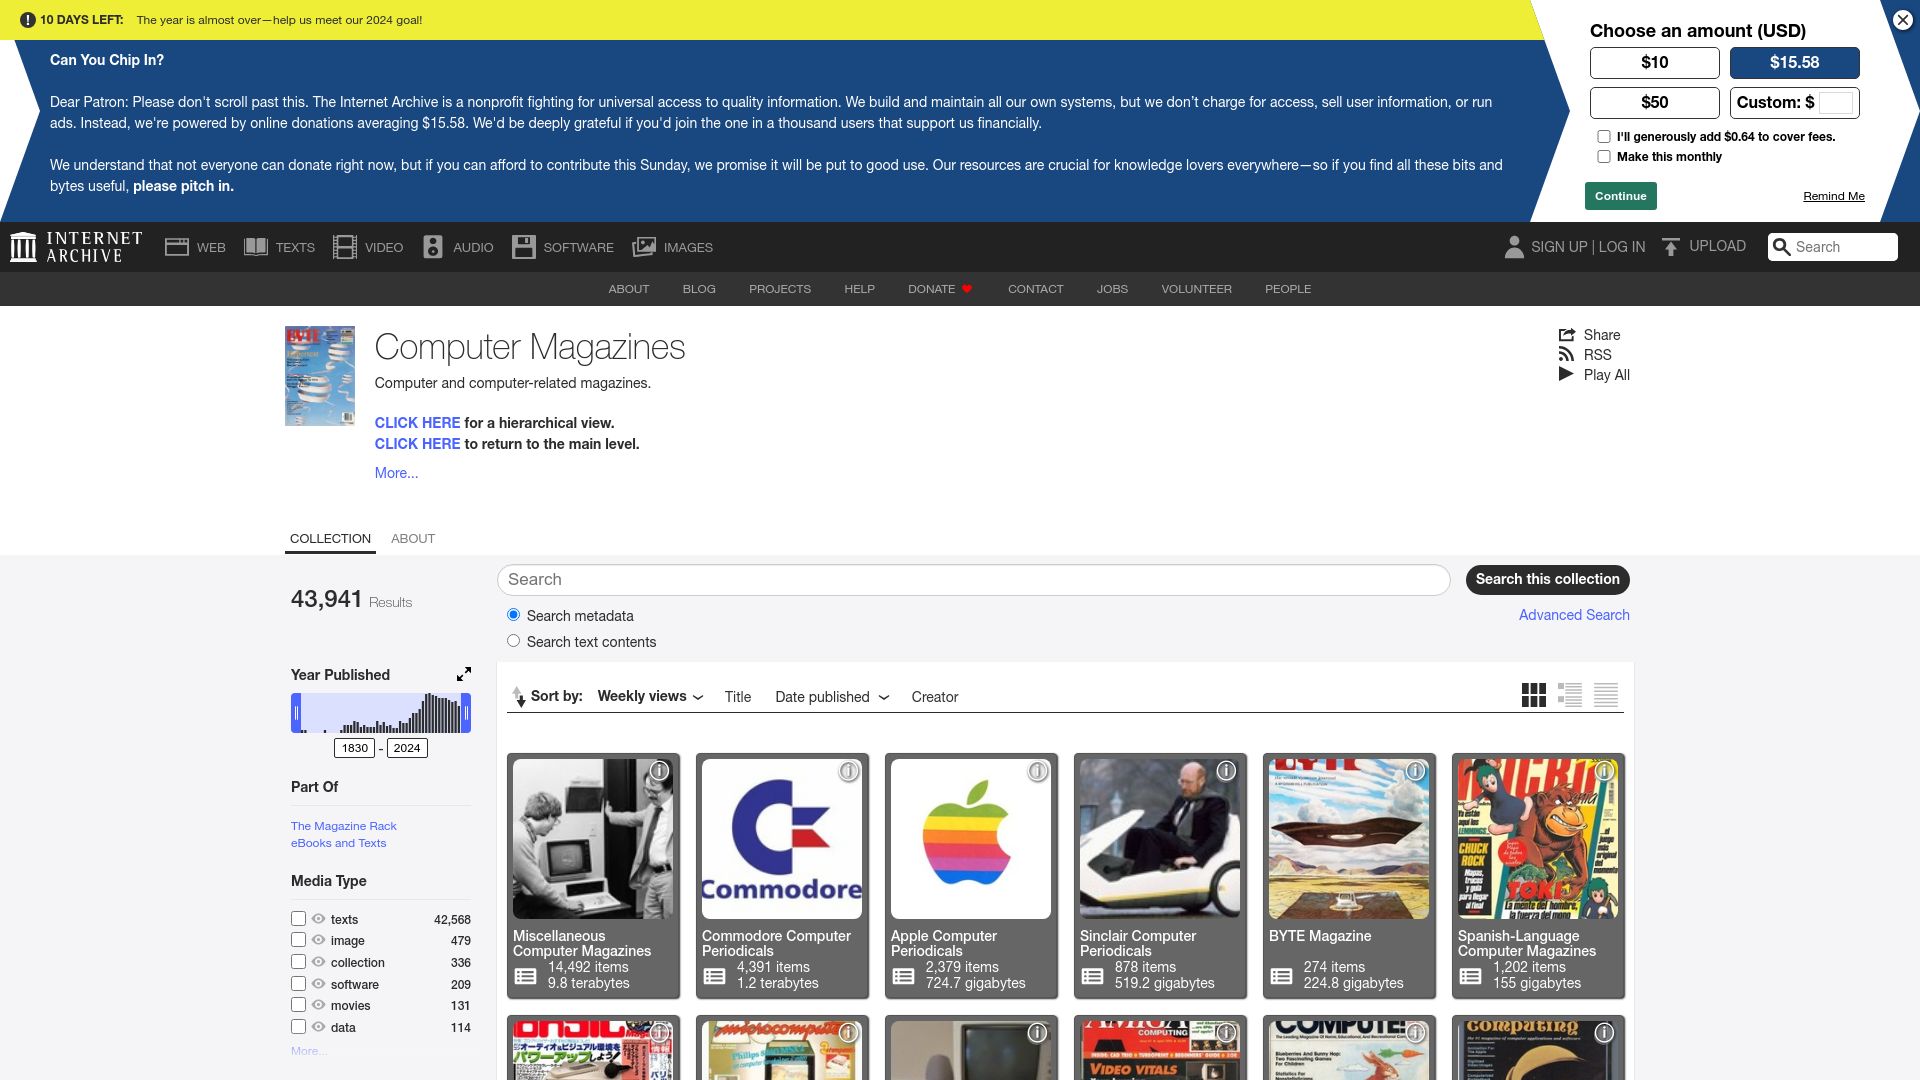Open the Audio section icon

pos(433,247)
